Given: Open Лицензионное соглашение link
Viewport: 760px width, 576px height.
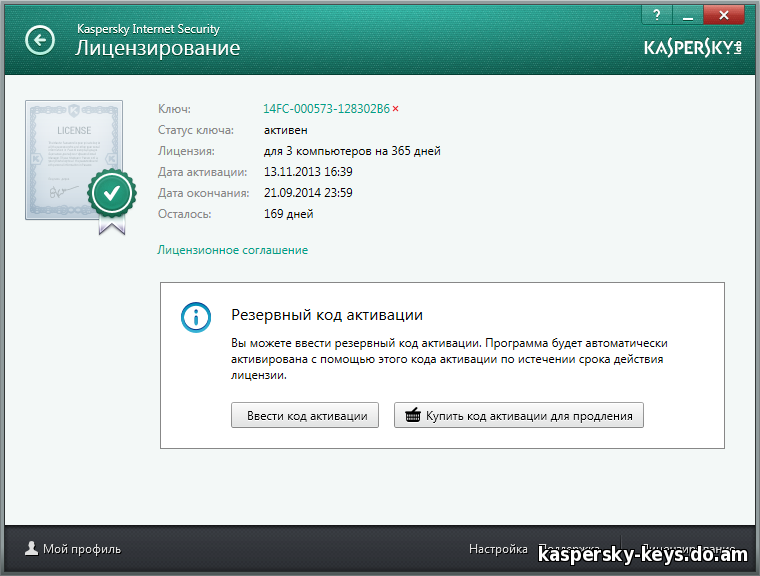Looking at the screenshot, I should tap(233, 250).
